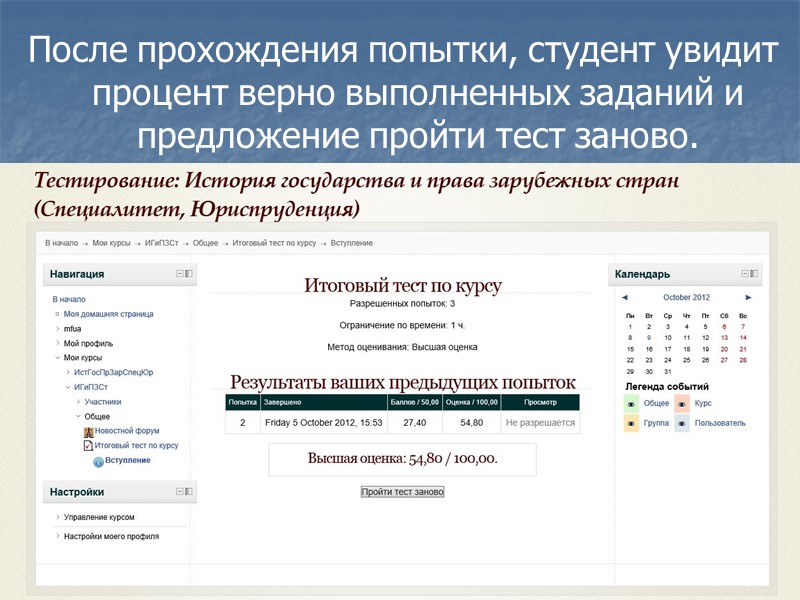Click Пользователь legend label in calendar
The height and width of the screenshot is (600, 800).
pos(720,423)
